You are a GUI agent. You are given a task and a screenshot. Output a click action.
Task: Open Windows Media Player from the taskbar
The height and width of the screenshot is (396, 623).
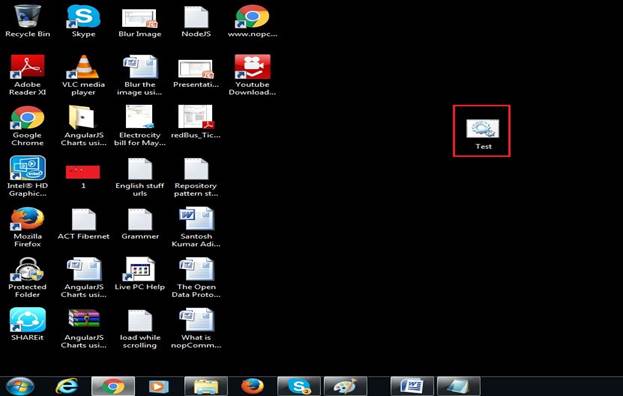pyautogui.click(x=159, y=386)
